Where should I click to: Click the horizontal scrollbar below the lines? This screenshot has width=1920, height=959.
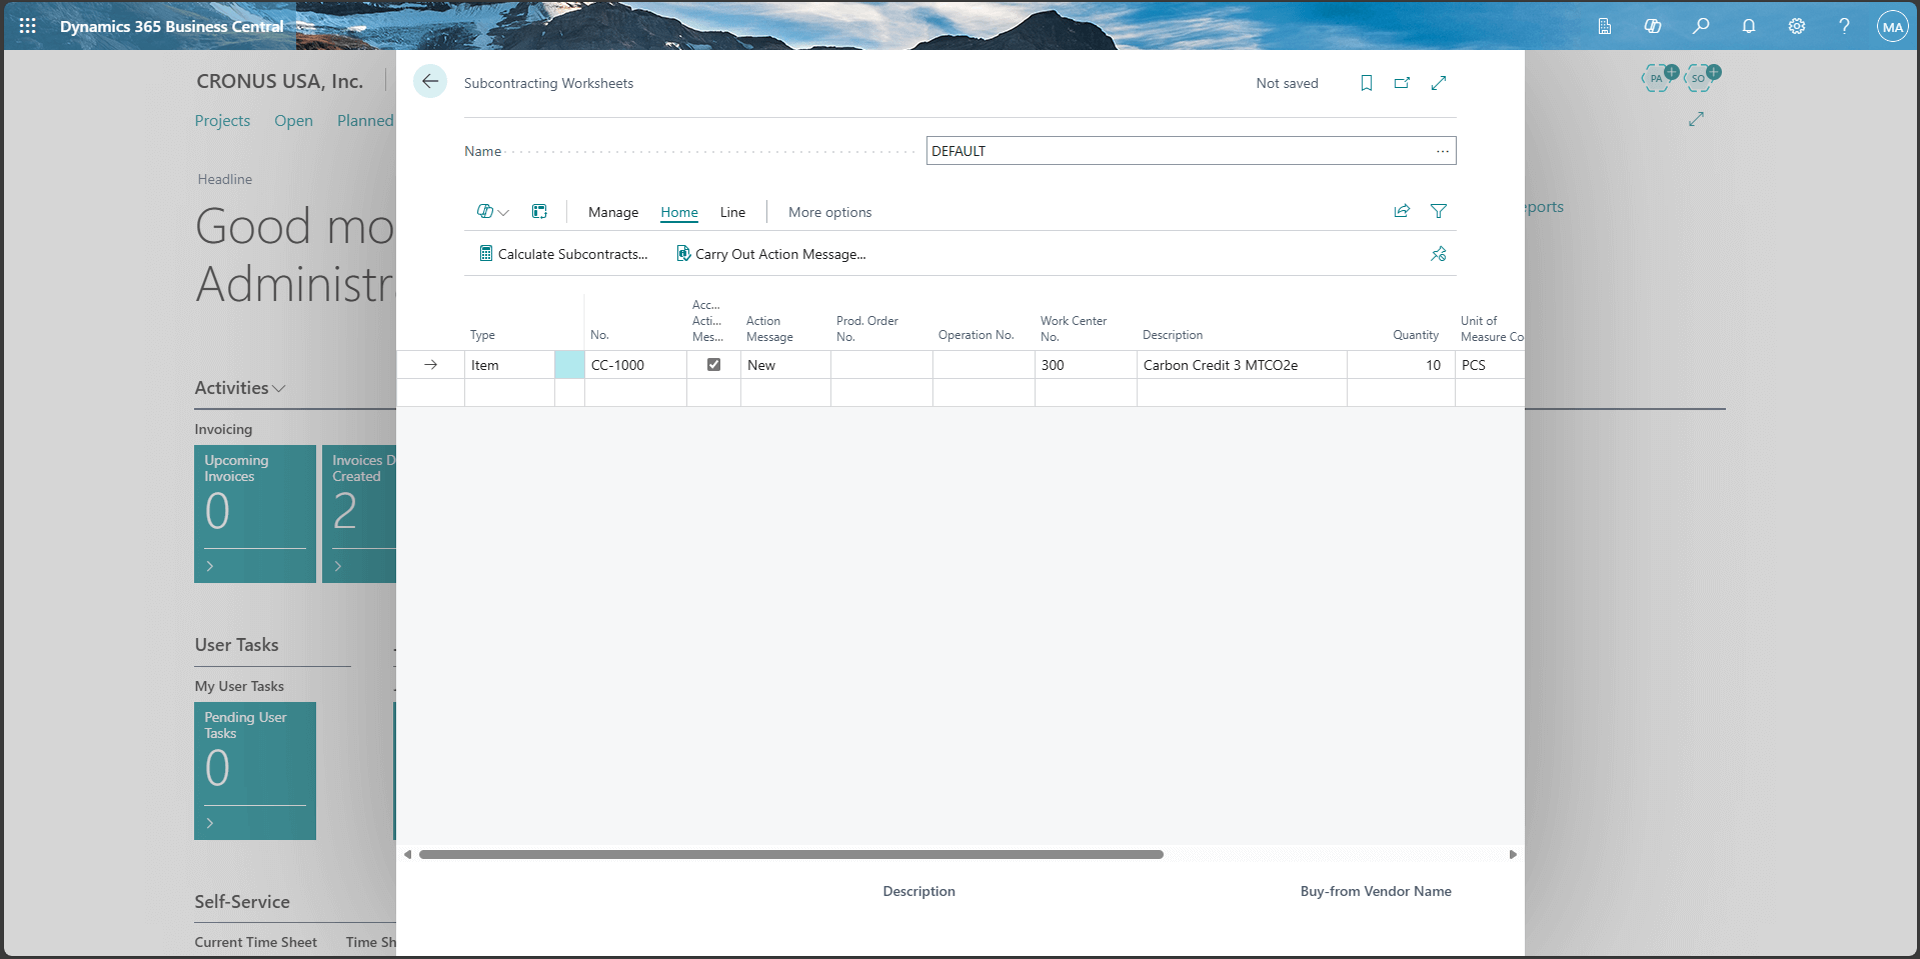[x=790, y=854]
